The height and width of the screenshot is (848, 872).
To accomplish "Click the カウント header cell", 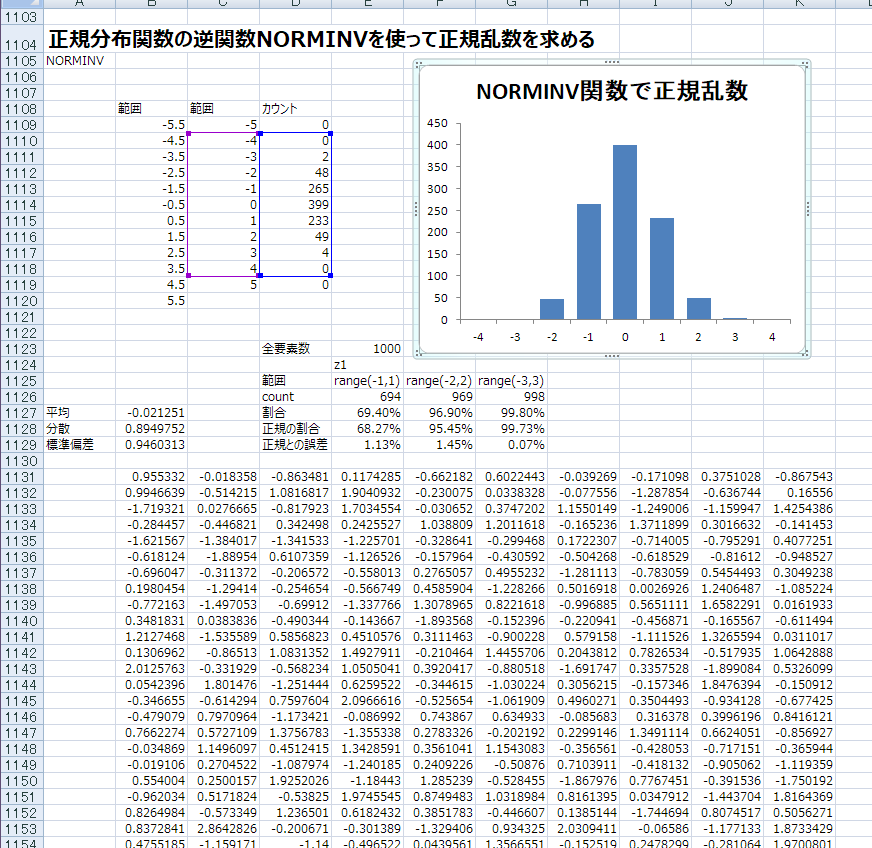I will coord(295,109).
